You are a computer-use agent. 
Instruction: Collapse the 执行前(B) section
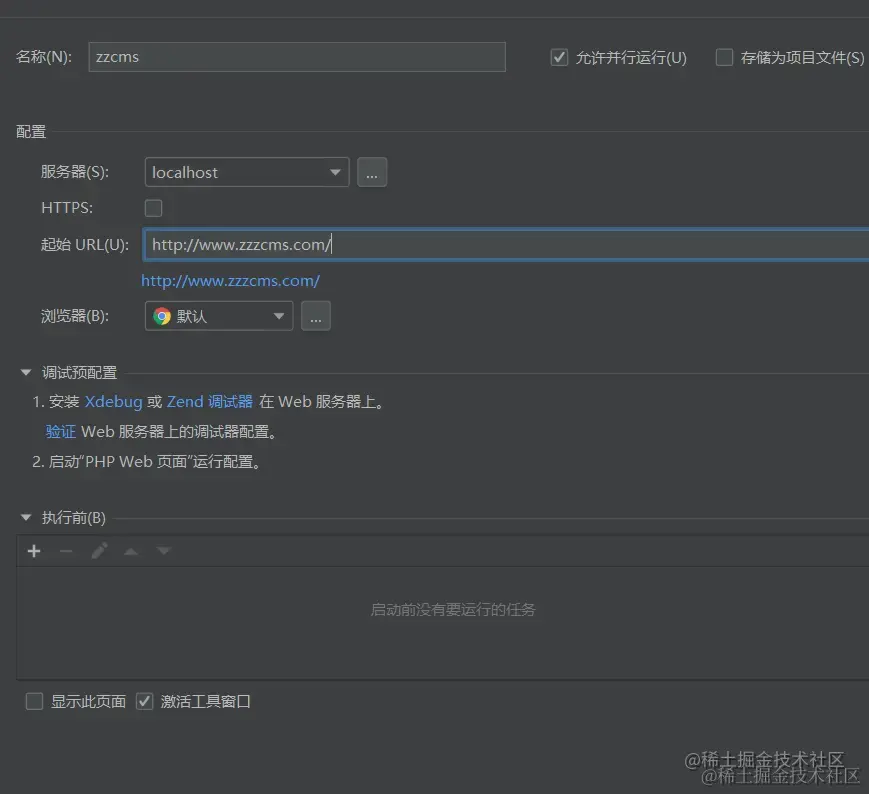point(25,518)
